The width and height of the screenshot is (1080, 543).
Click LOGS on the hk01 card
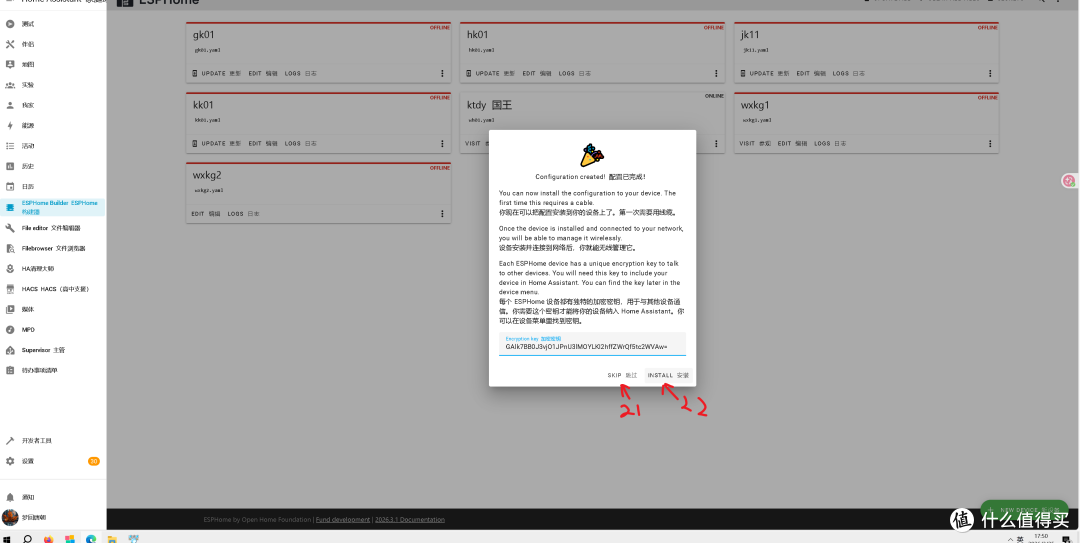[x=574, y=73]
